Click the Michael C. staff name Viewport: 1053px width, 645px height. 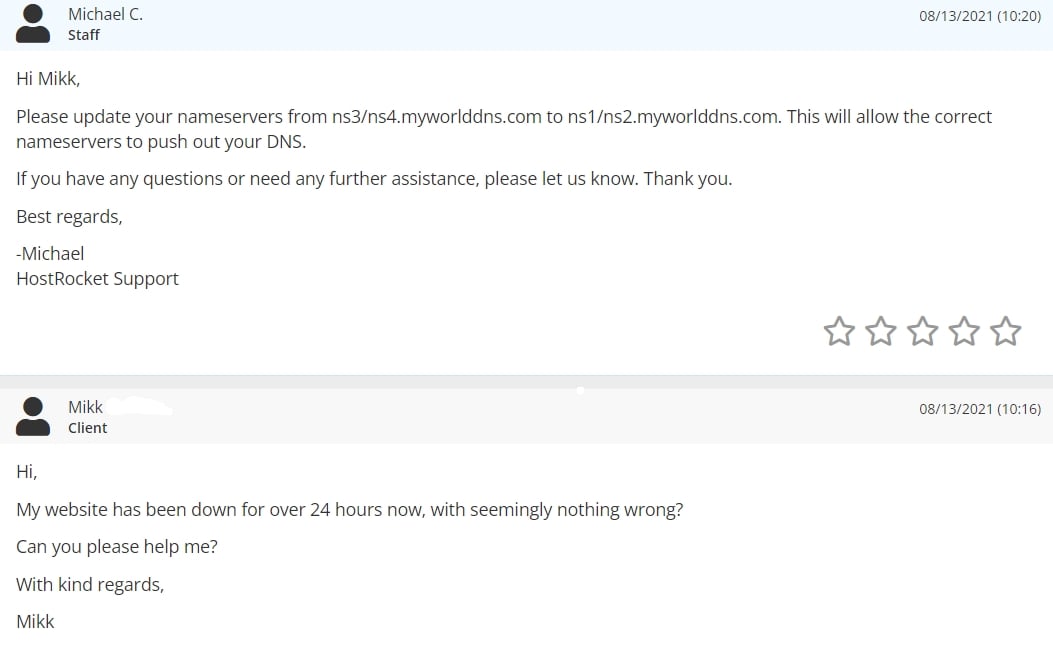pos(105,14)
